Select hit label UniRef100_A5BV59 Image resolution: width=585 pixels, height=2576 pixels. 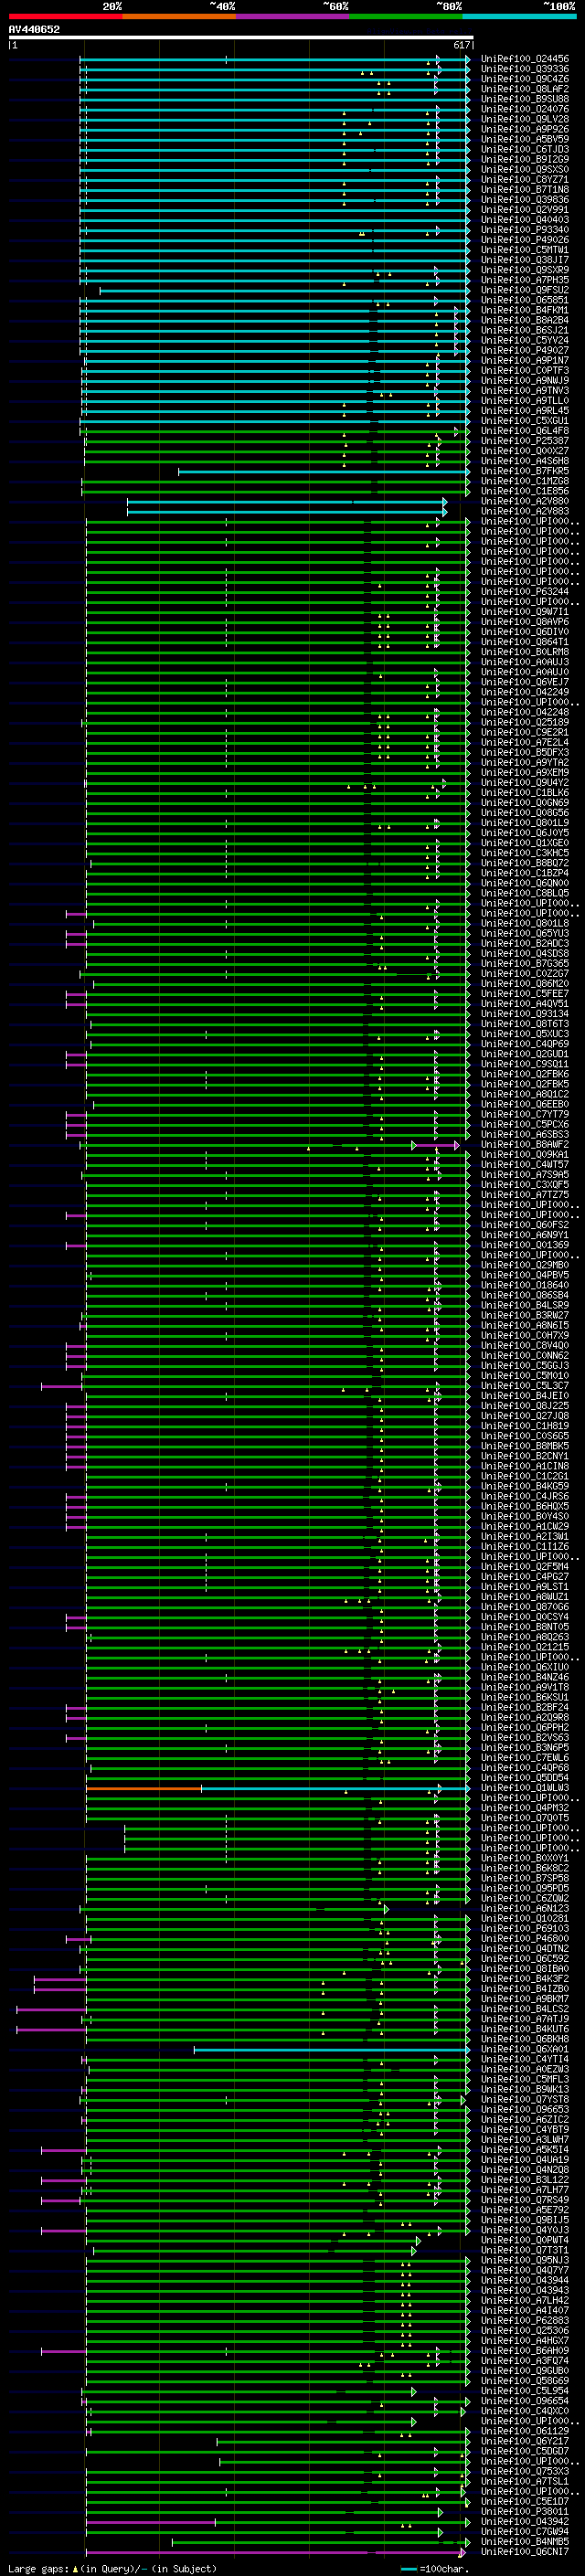click(525, 139)
